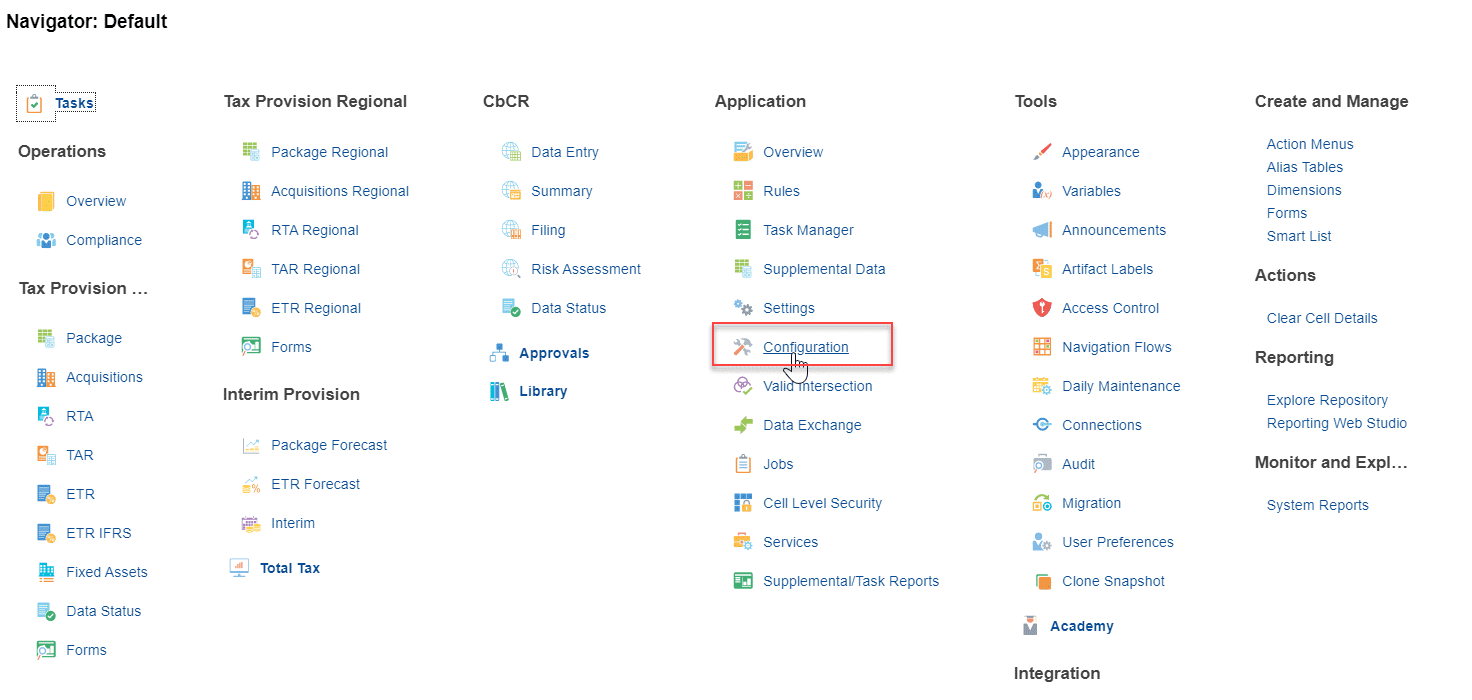The height and width of the screenshot is (700, 1472).
Task: Open the Dimensions link
Action: click(1304, 190)
